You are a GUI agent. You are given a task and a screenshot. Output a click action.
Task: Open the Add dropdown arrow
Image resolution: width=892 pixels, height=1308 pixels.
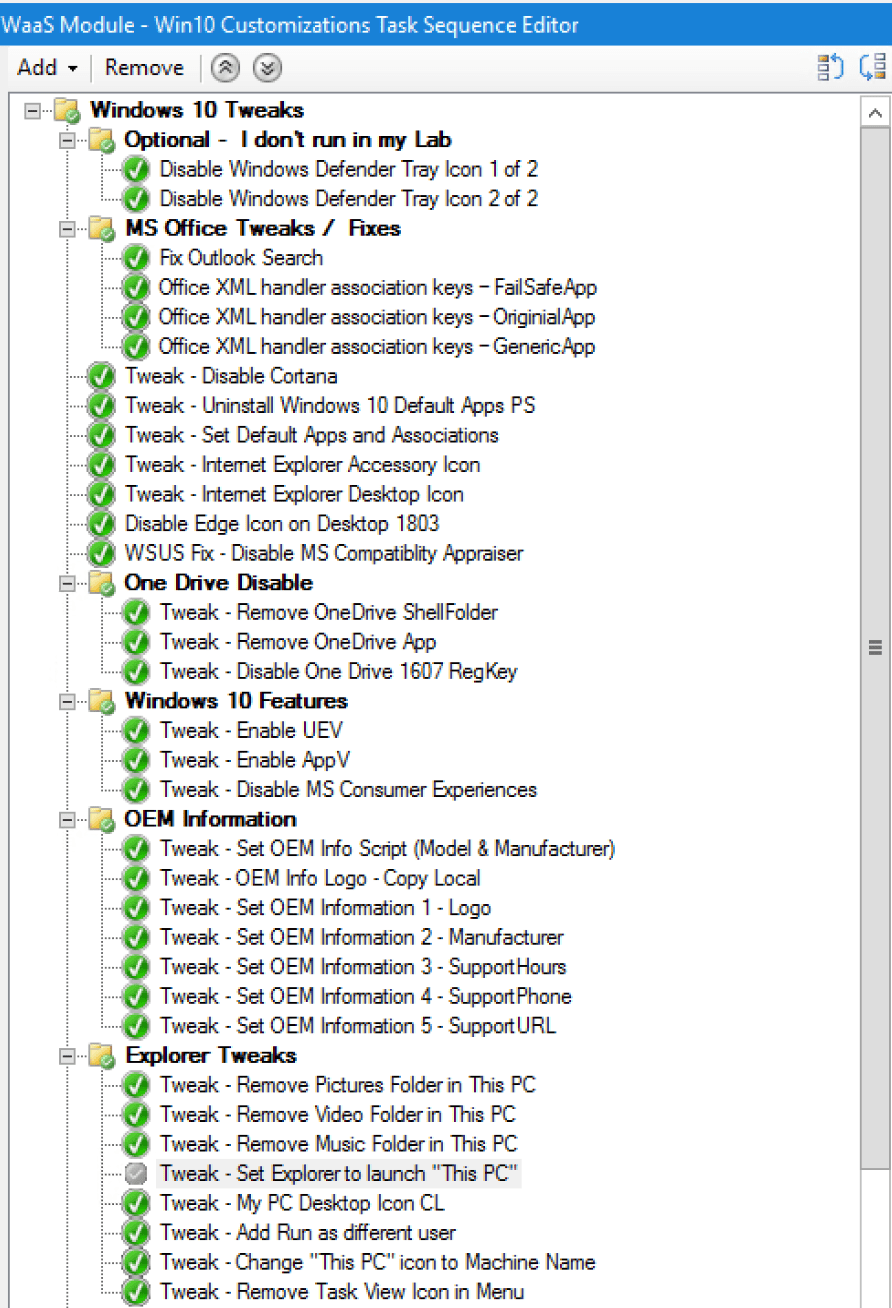point(72,67)
